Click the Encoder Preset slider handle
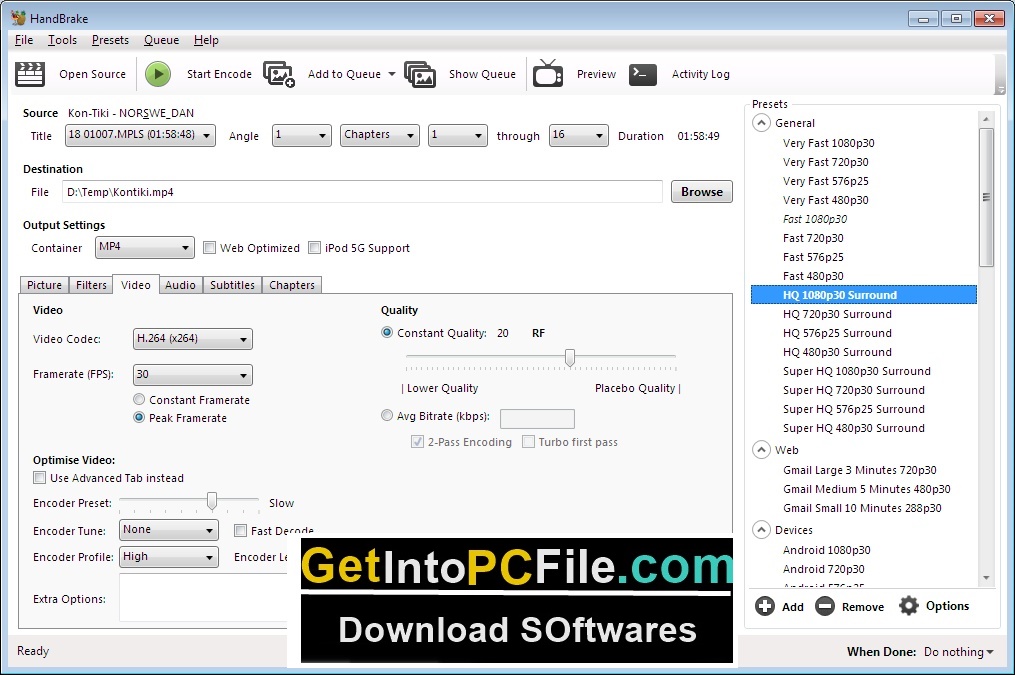Viewport: 1015px width, 675px height. tap(212, 500)
